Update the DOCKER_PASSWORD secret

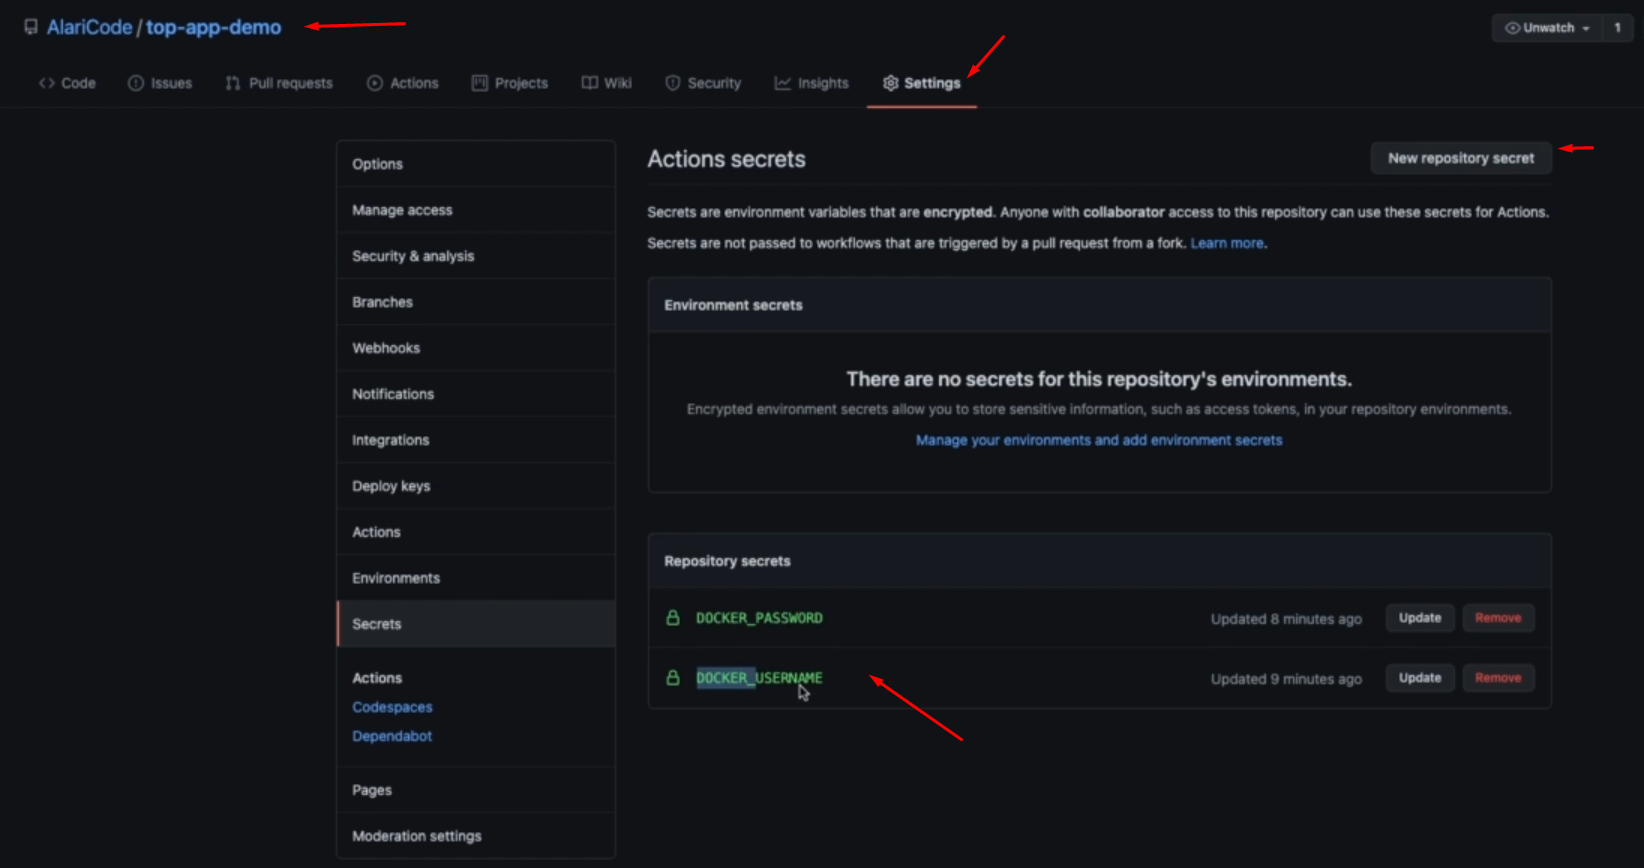pos(1420,618)
